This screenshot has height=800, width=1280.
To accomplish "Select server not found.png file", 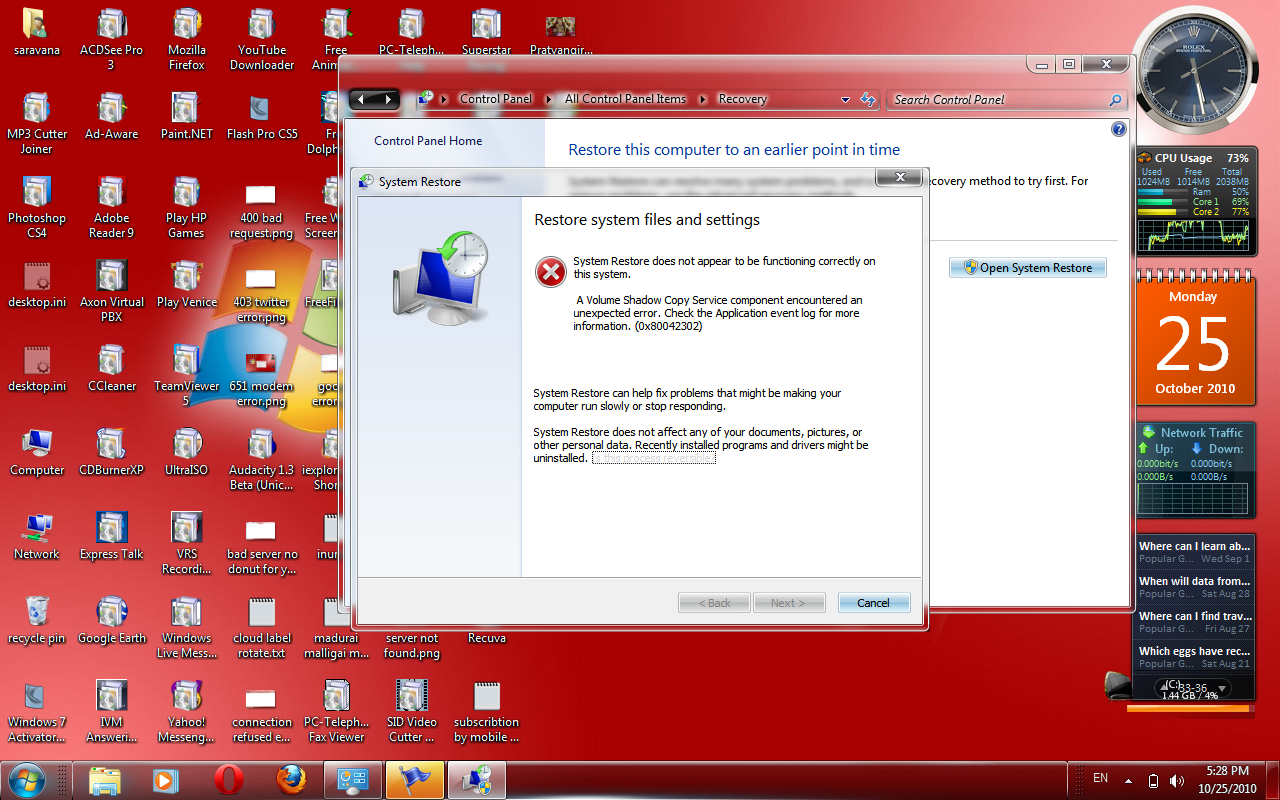I will click(412, 645).
